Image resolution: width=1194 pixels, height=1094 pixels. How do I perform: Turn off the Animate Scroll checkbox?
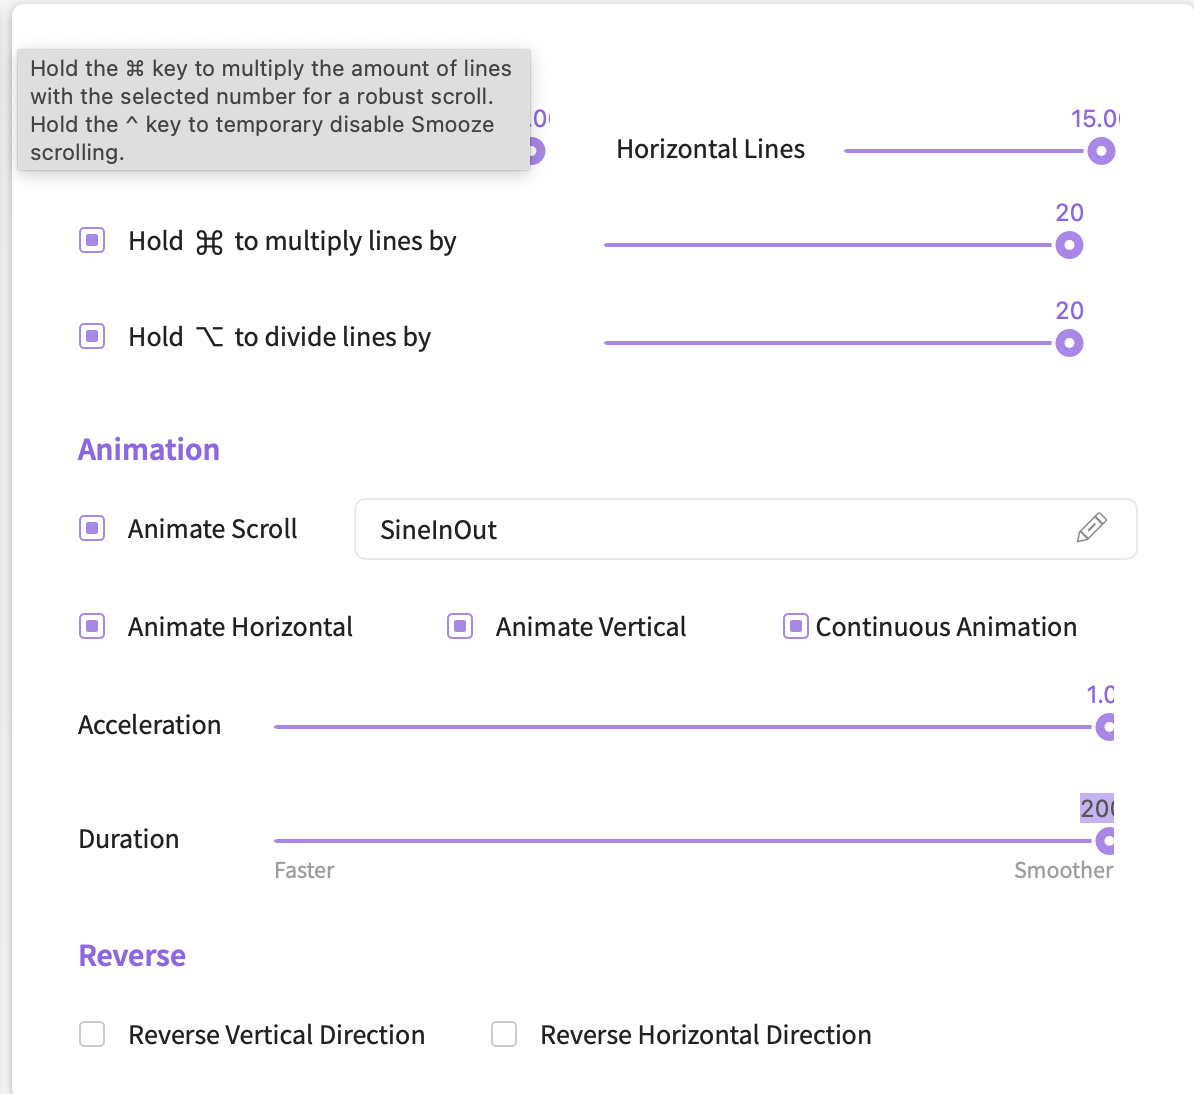click(92, 529)
